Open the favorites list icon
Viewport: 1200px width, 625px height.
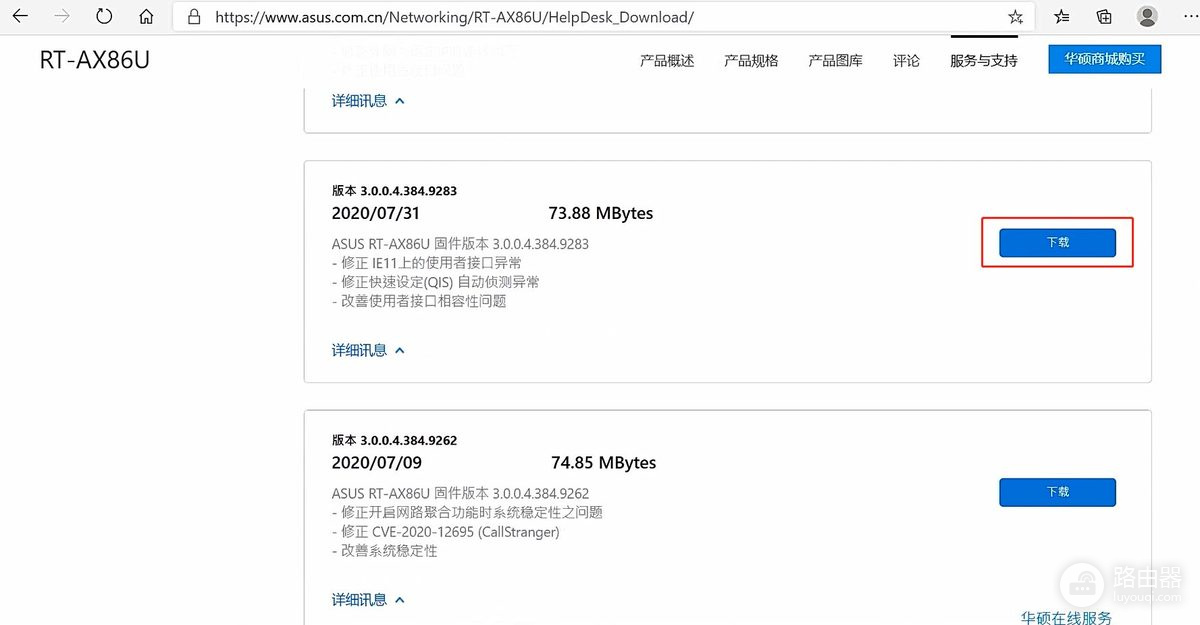click(x=1061, y=17)
